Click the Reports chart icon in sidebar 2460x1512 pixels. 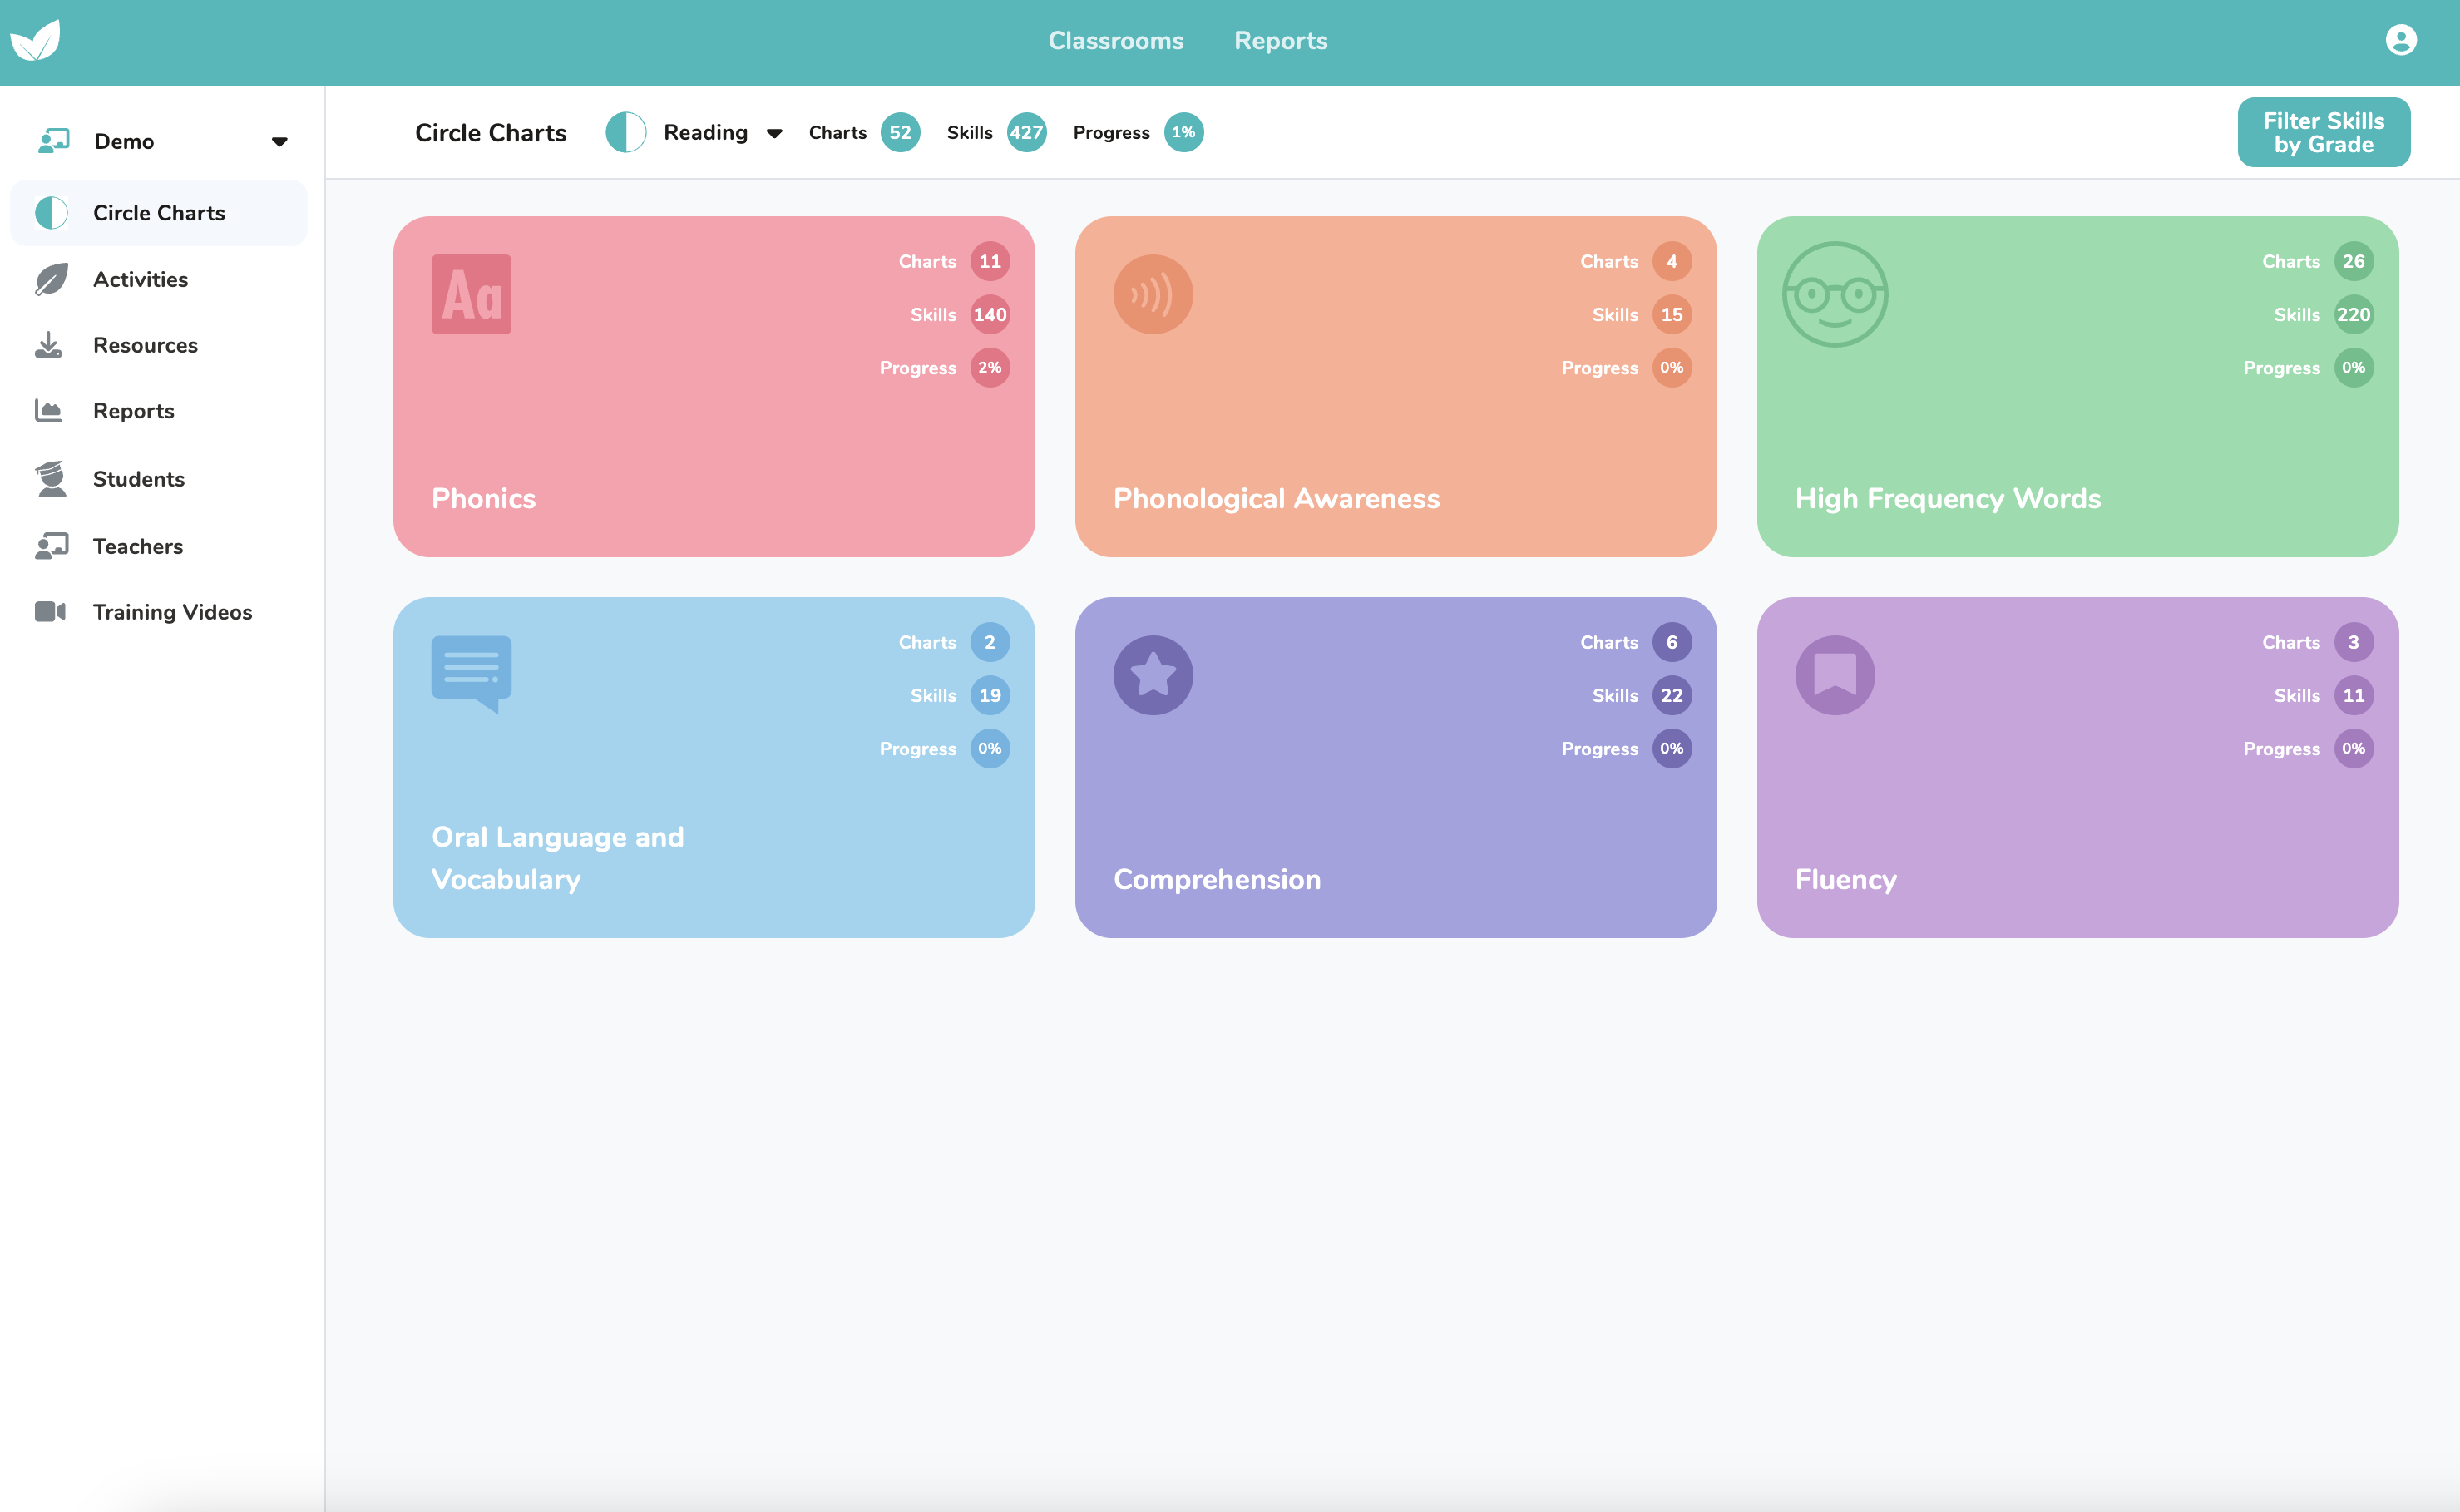tap(48, 411)
